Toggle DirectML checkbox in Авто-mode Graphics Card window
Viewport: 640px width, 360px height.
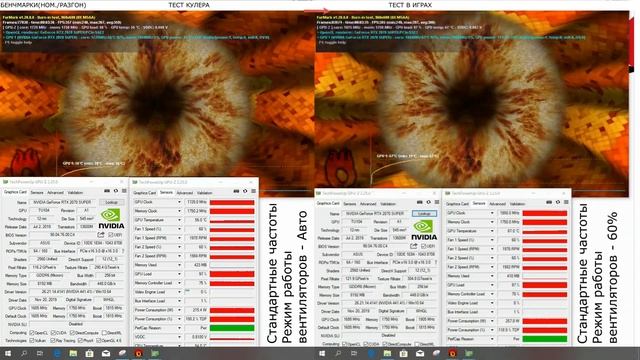pos(104,333)
